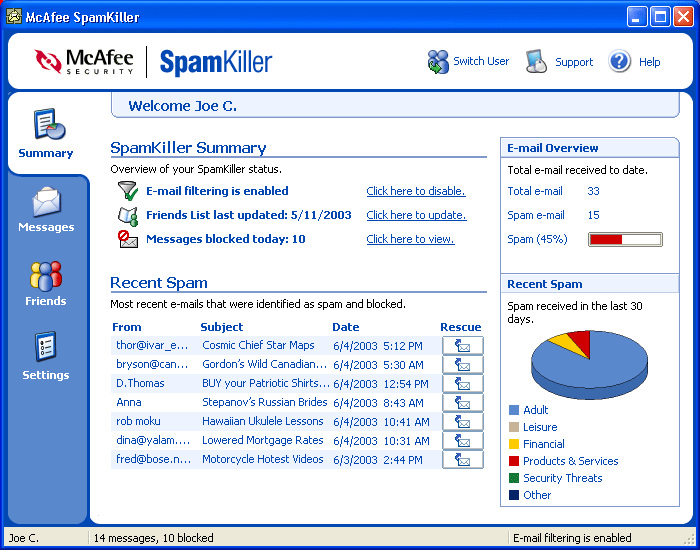This screenshot has width=700, height=550.
Task: Click date 6/3/2003 2:44 PM
Action: [x=378, y=460]
